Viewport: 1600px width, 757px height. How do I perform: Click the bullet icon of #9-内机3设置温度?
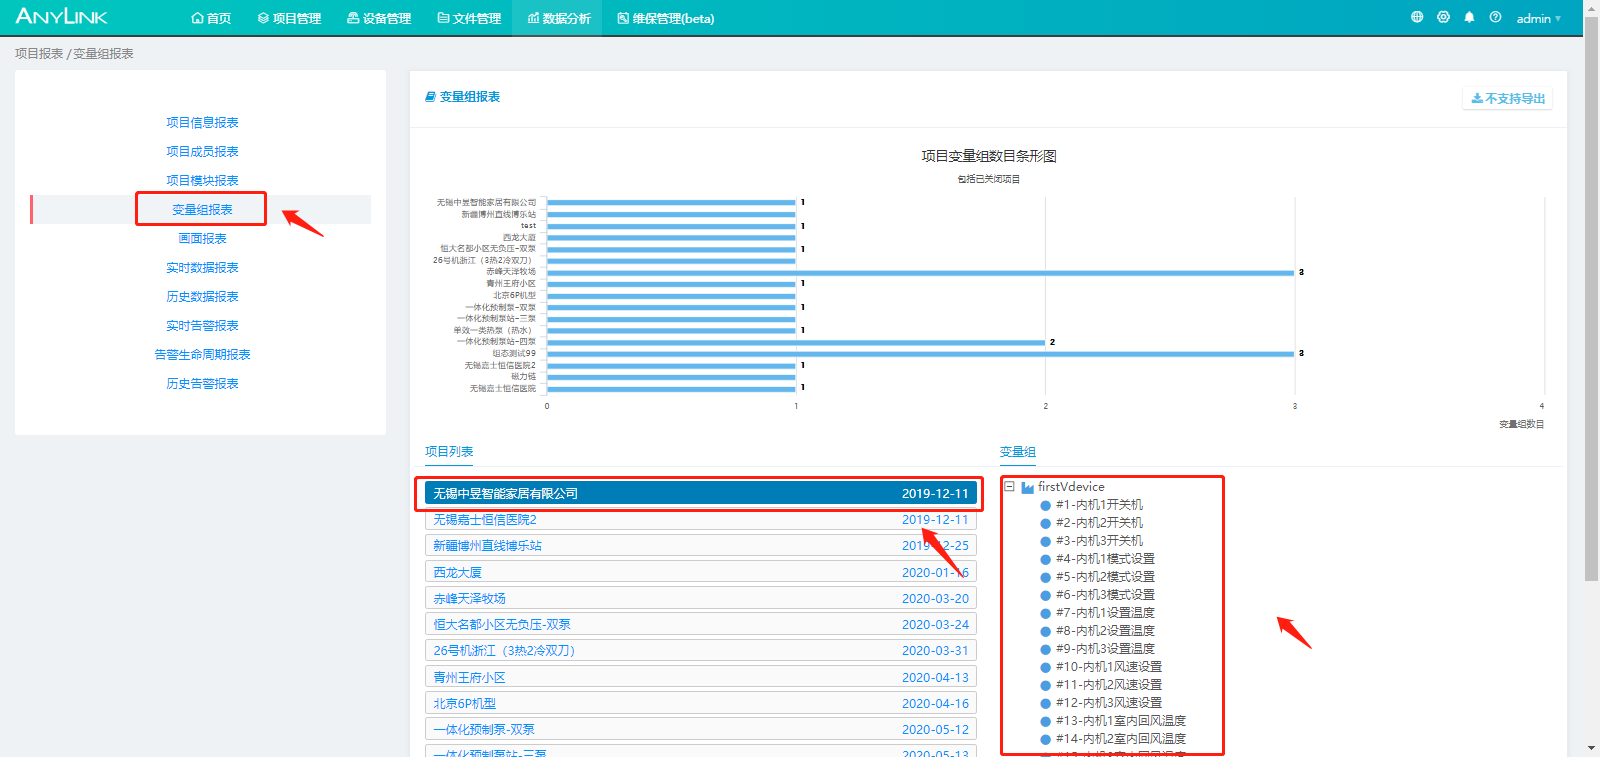tap(1046, 649)
